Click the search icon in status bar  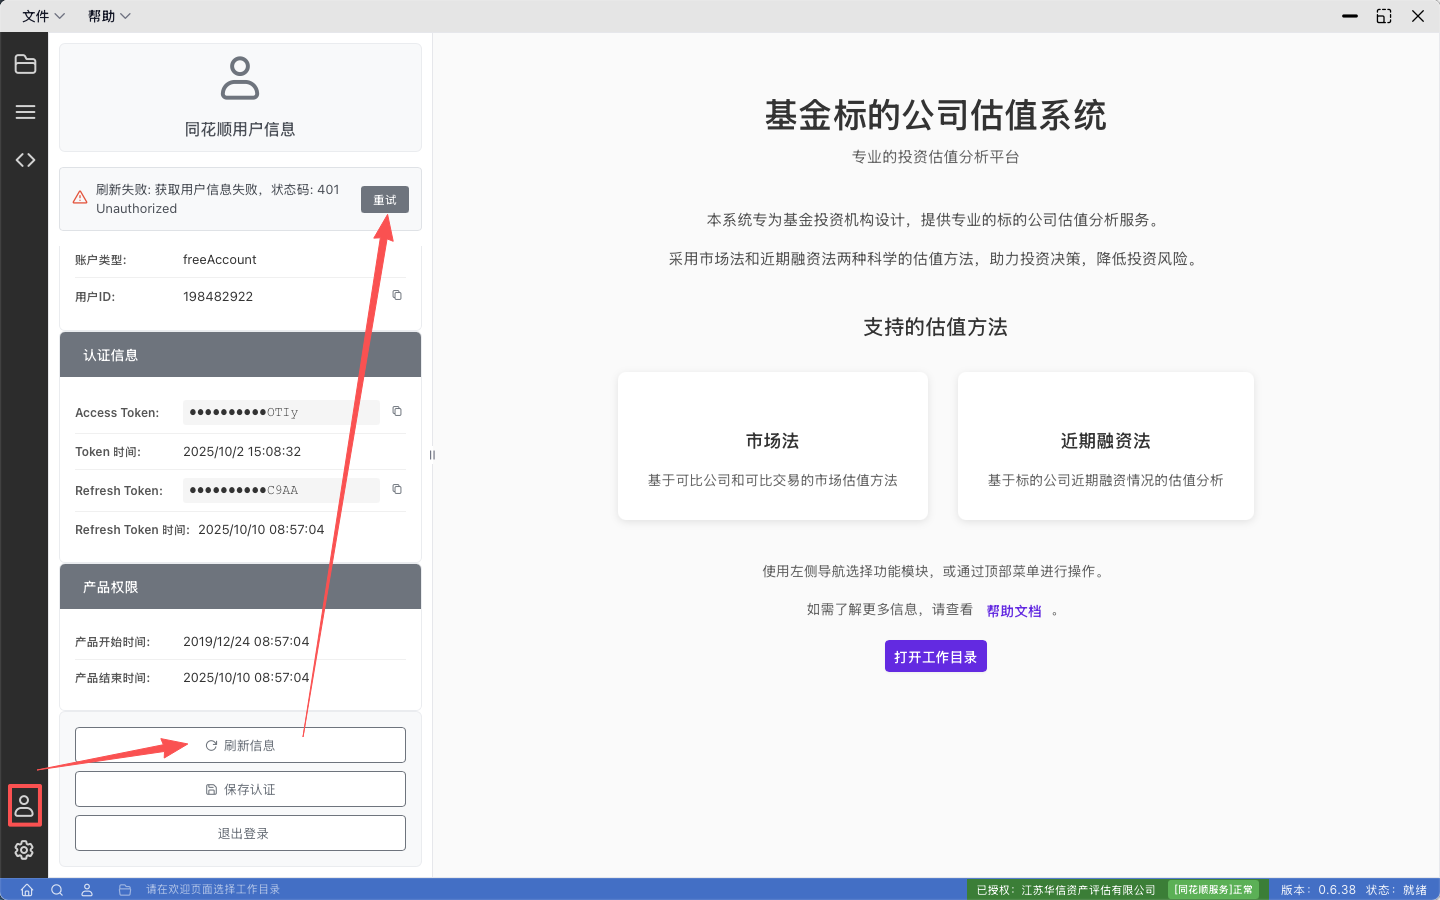57,890
